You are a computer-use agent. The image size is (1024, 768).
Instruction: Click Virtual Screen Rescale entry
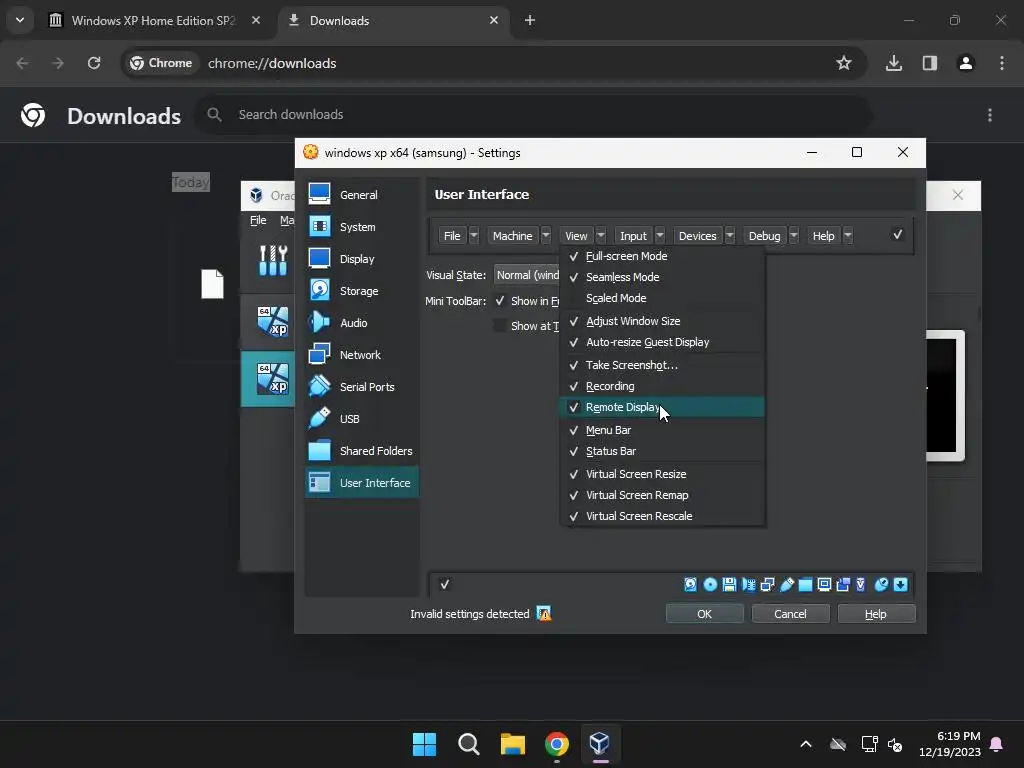click(662, 516)
